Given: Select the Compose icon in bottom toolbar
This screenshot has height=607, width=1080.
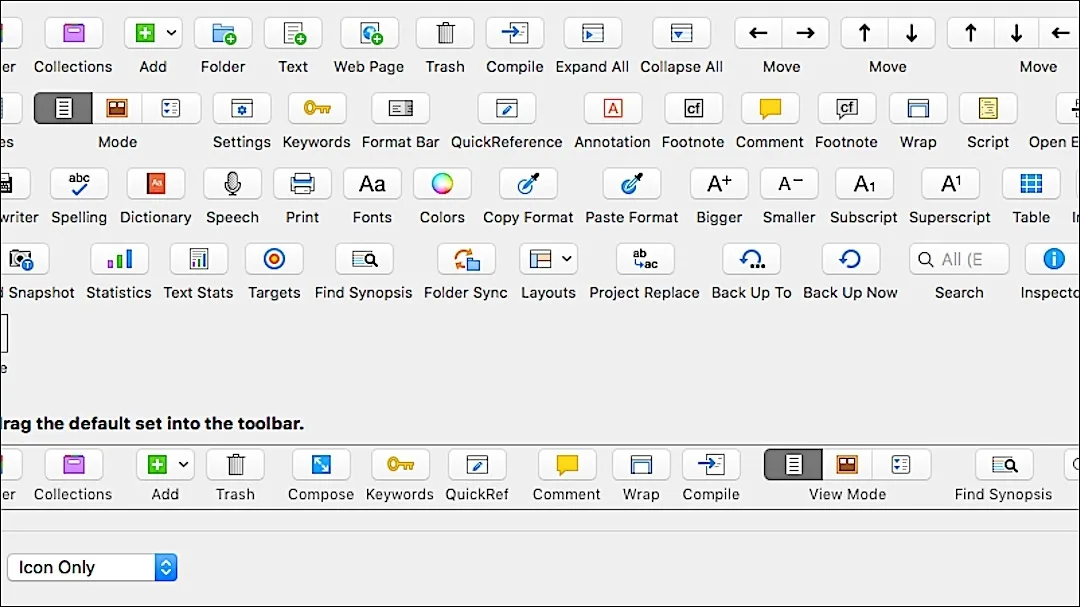Looking at the screenshot, I should click(320, 464).
